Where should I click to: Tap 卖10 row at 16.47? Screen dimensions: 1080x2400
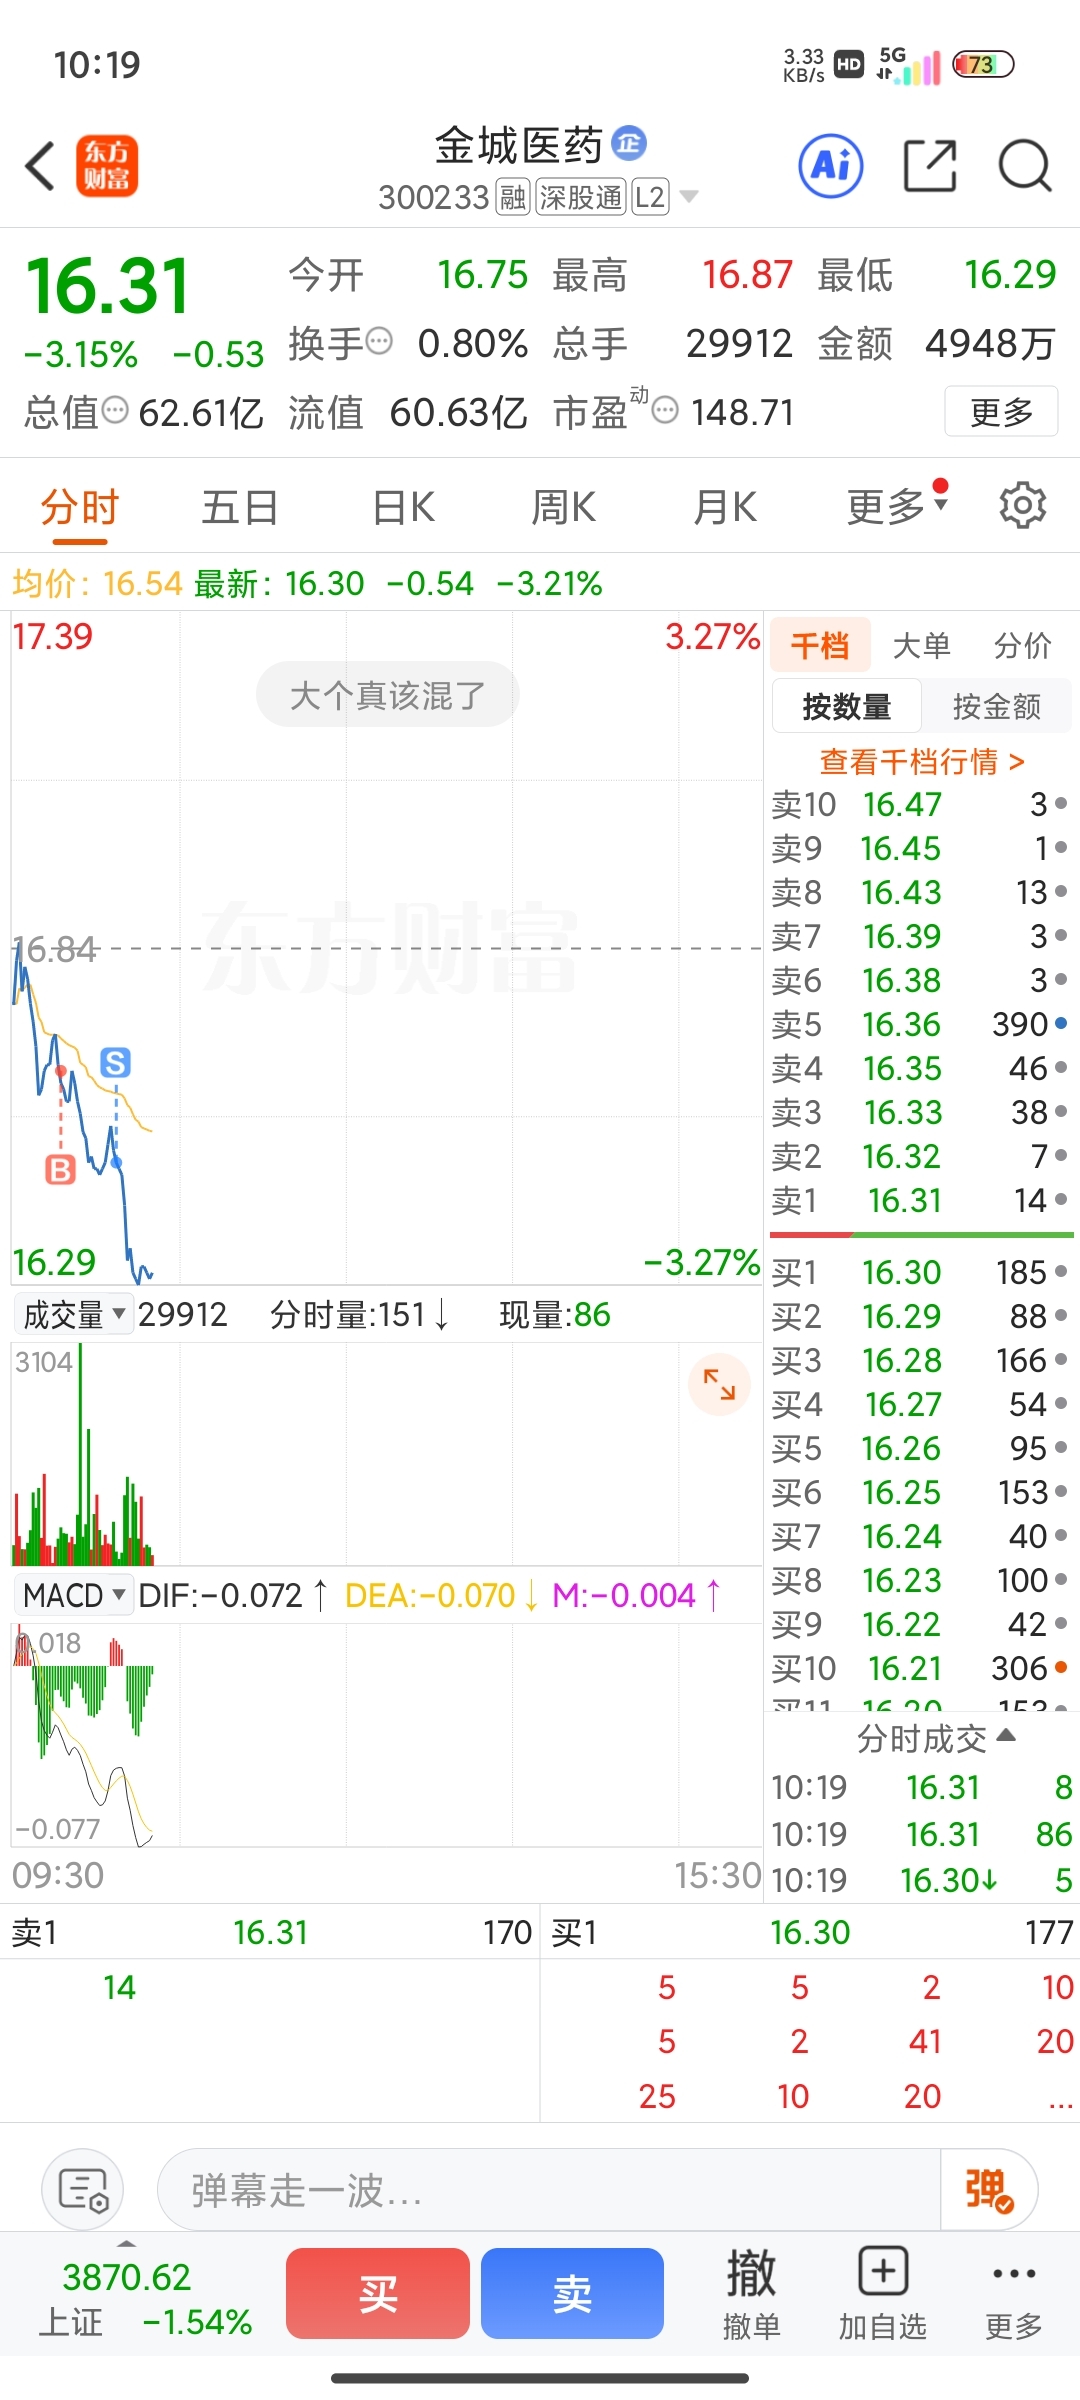(920, 804)
